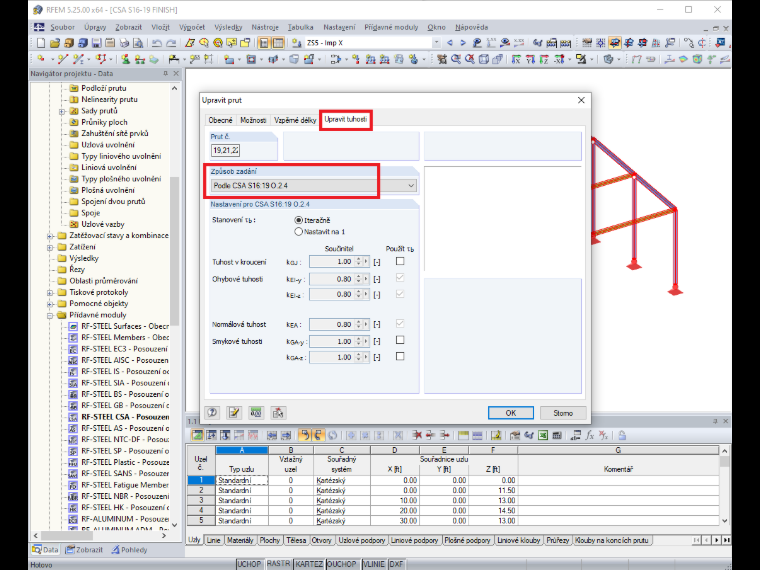This screenshot has height=570, width=760.
Task: Open the Pohledy navigator tab
Action: pos(129,550)
